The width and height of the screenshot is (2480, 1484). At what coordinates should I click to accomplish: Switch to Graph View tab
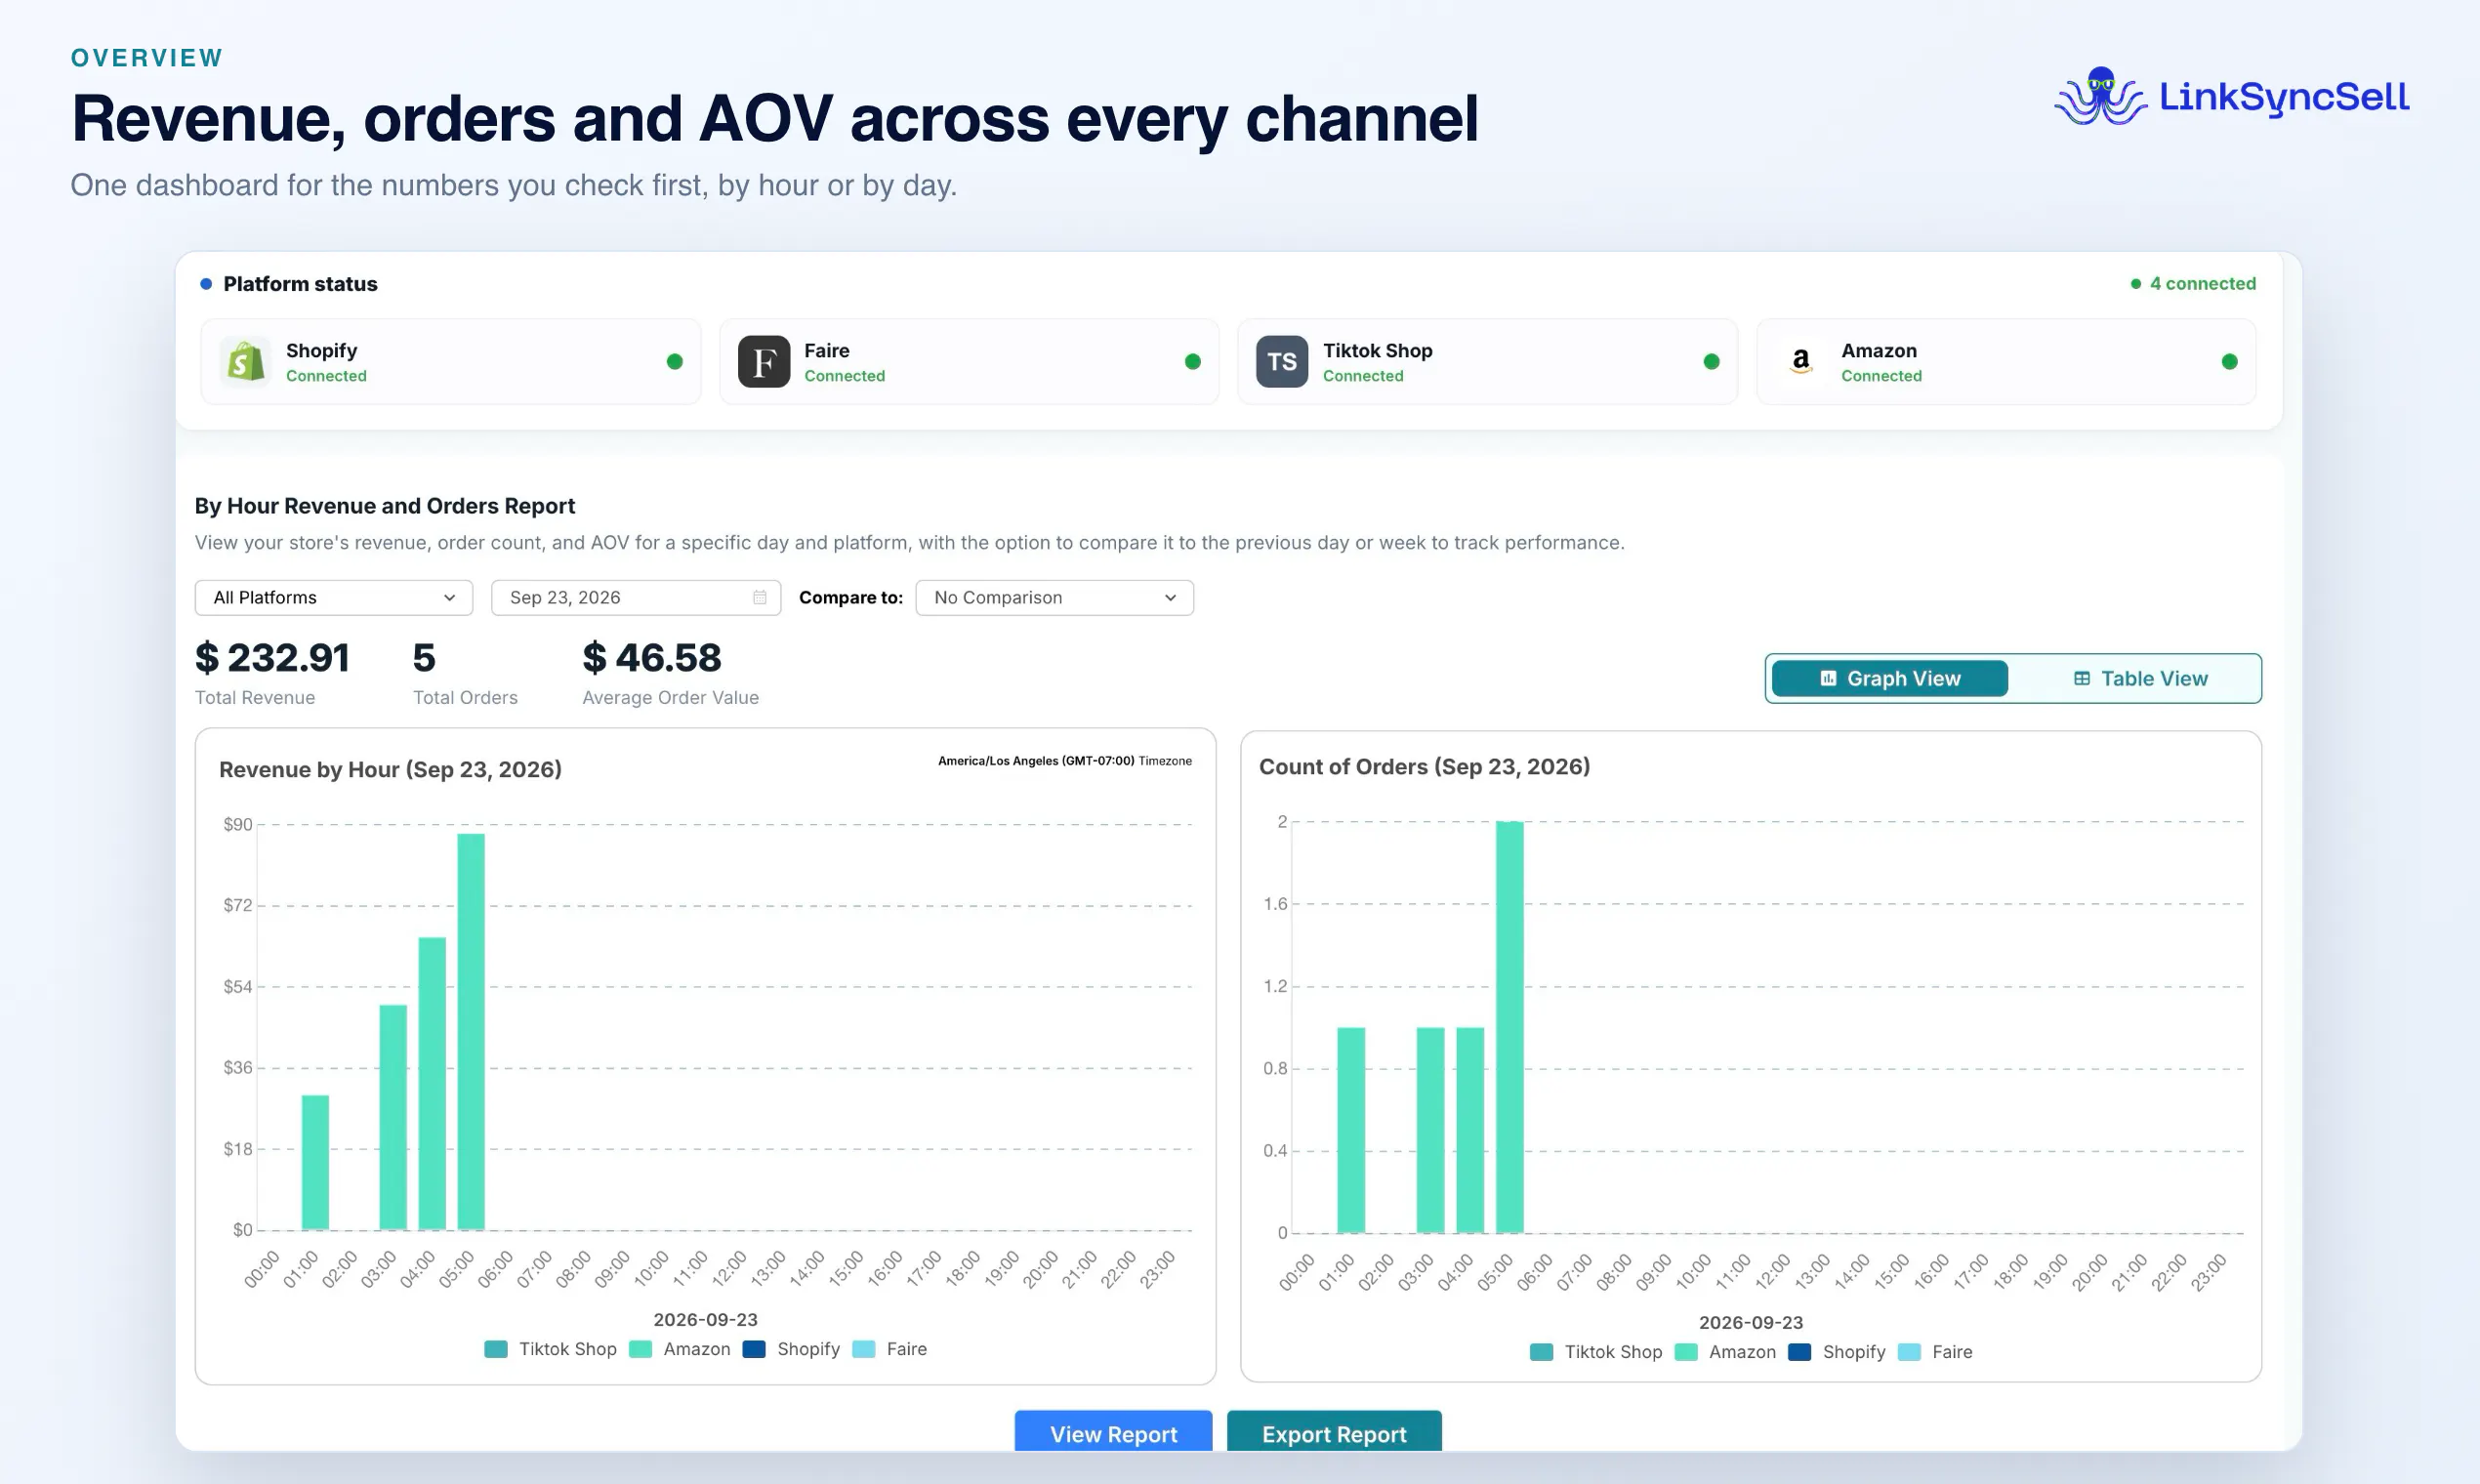(1890, 678)
